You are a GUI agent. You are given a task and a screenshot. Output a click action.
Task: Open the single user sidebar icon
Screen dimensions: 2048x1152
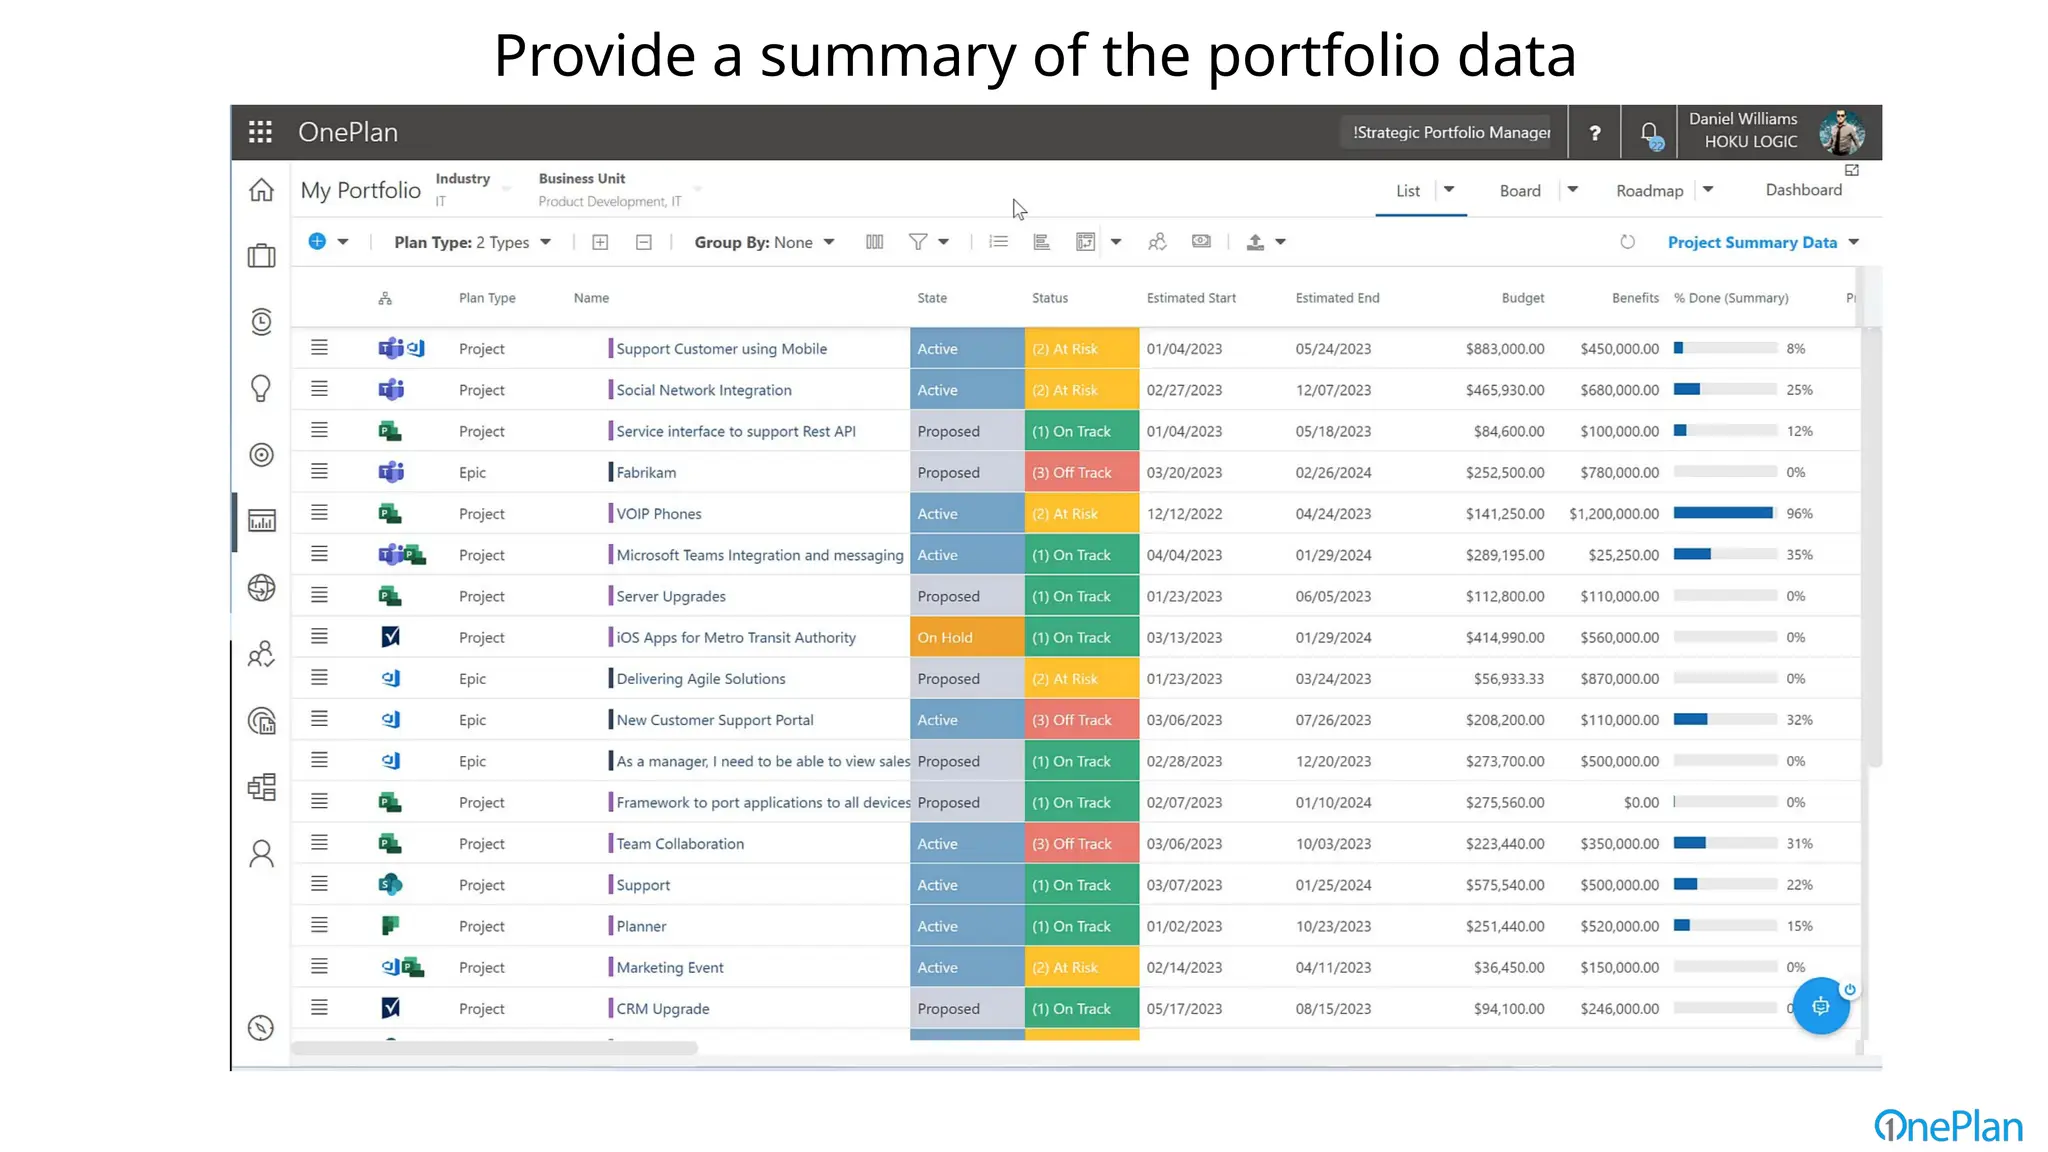click(261, 853)
